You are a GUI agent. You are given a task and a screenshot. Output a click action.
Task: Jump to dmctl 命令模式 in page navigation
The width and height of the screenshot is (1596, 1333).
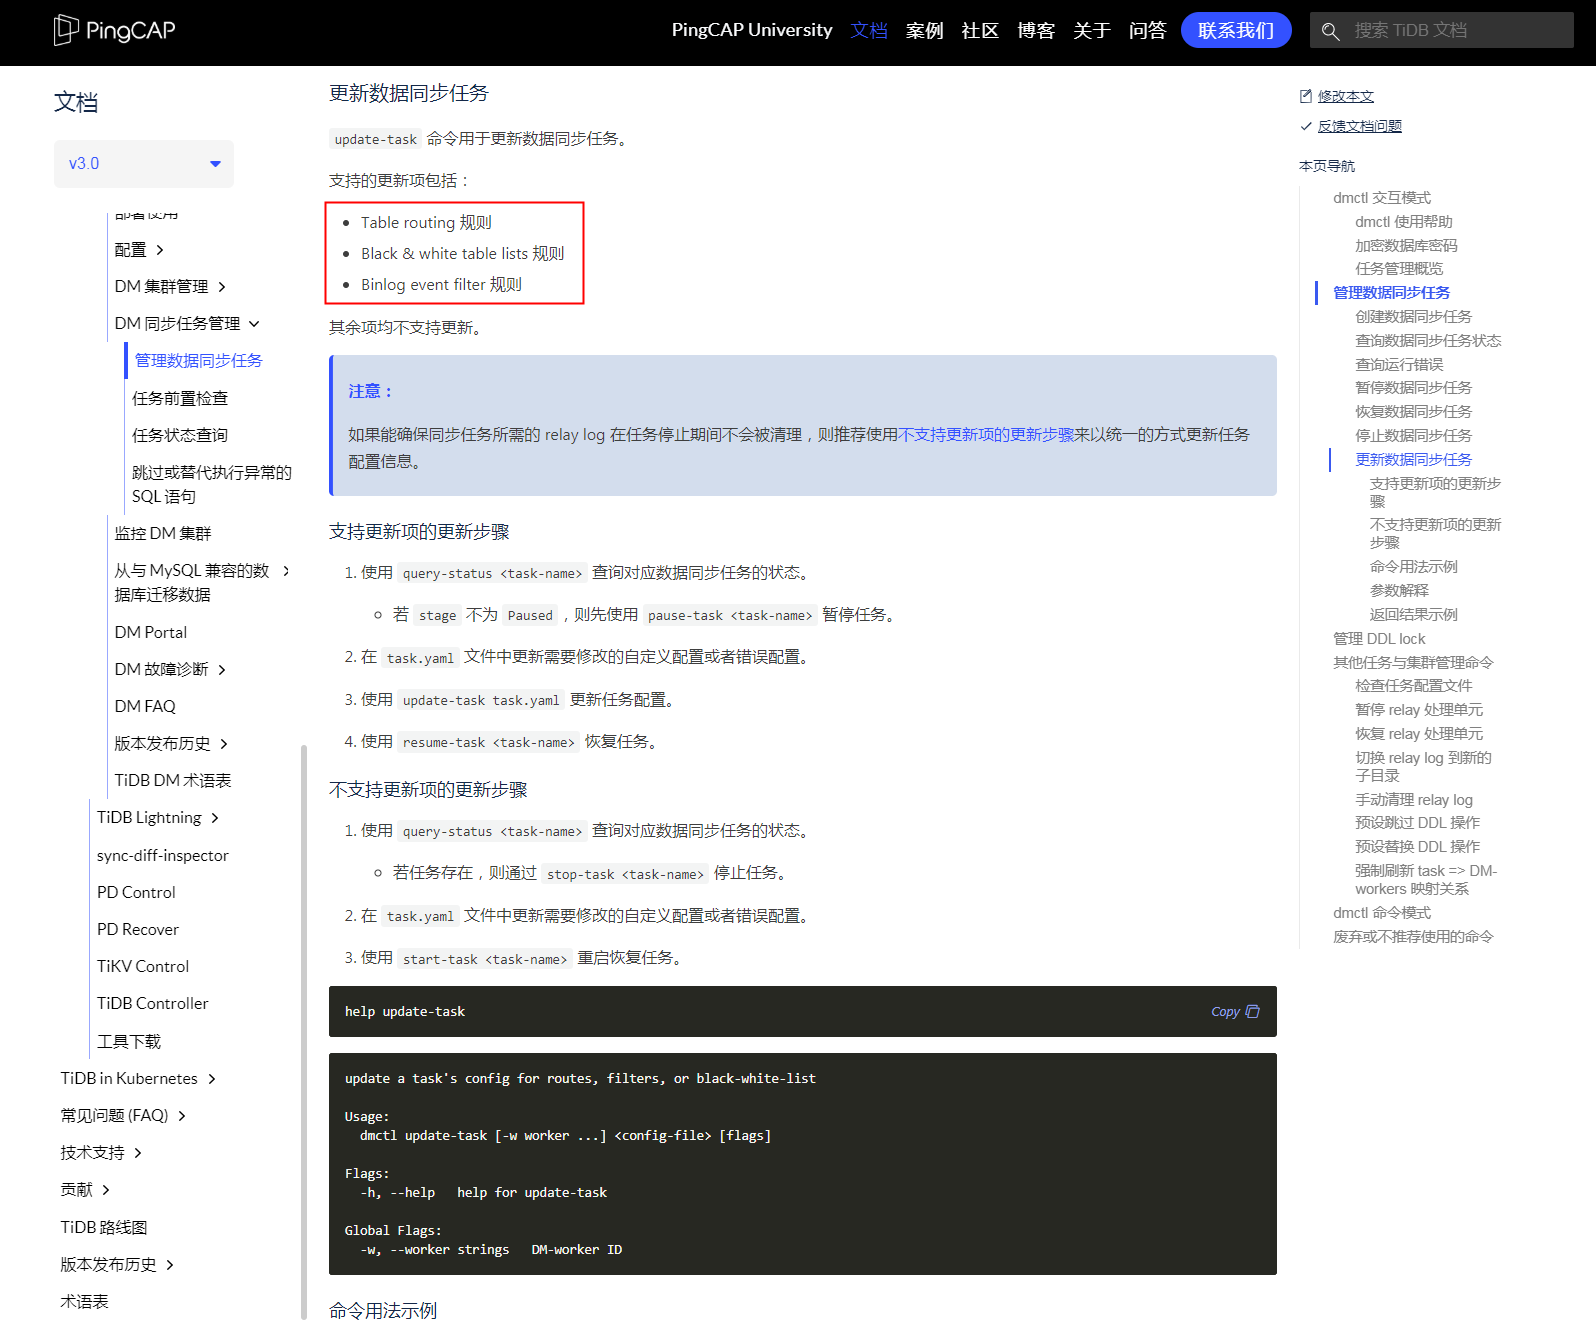tap(1382, 913)
